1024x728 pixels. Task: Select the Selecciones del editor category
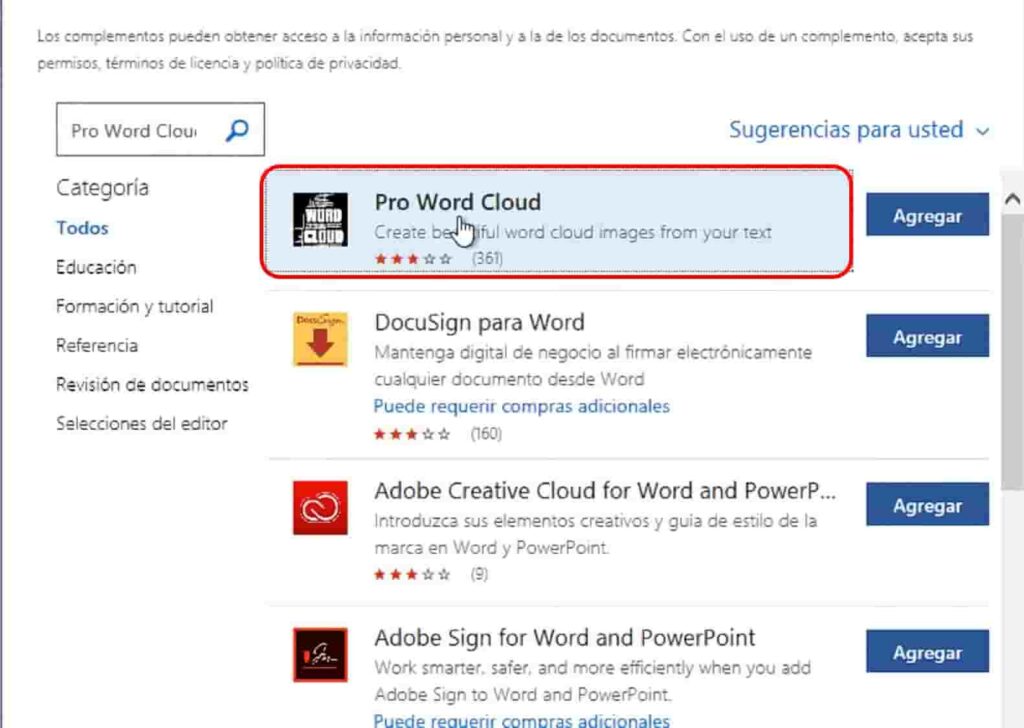coord(141,423)
